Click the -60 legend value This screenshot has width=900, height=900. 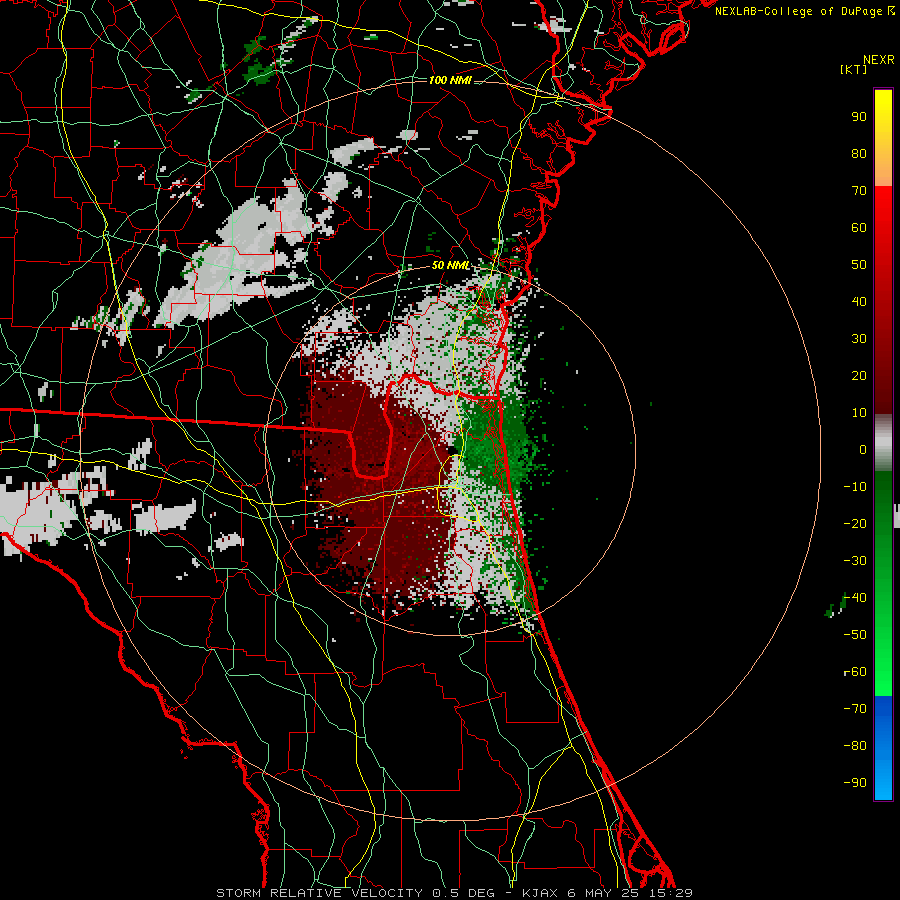[855, 672]
